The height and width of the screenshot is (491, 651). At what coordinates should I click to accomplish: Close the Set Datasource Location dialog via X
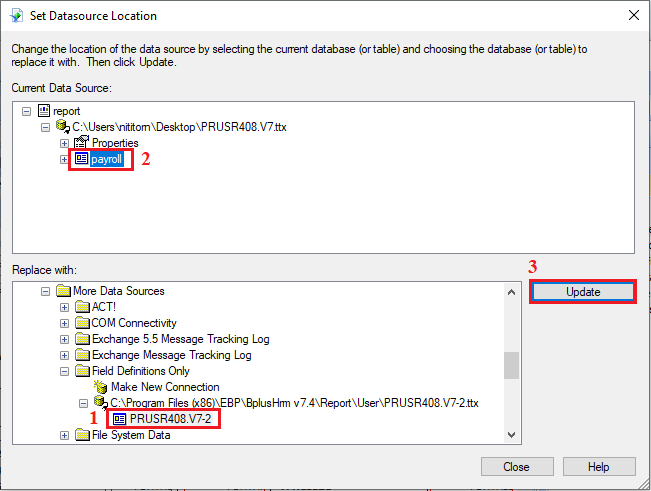633,15
